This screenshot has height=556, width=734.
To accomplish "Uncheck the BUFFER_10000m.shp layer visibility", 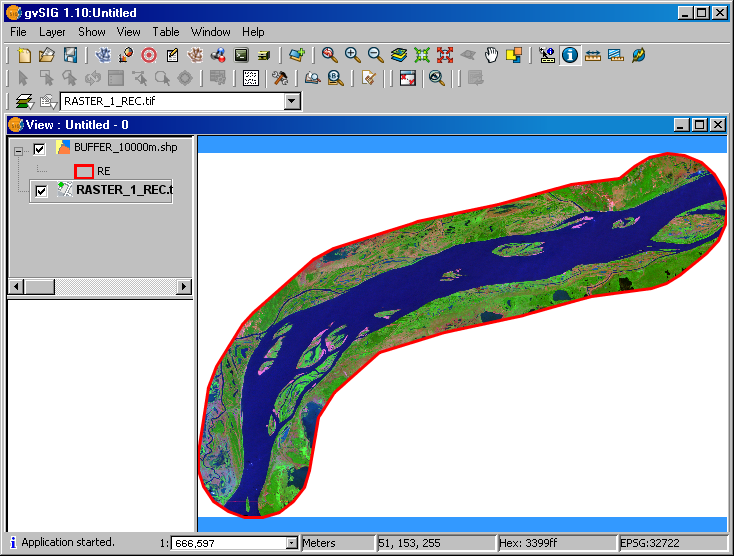I will click(39, 149).
